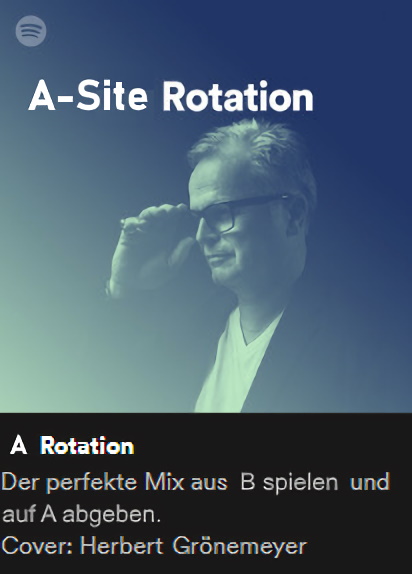Click the letter 'A' in playlist title

pyautogui.click(x=19, y=446)
